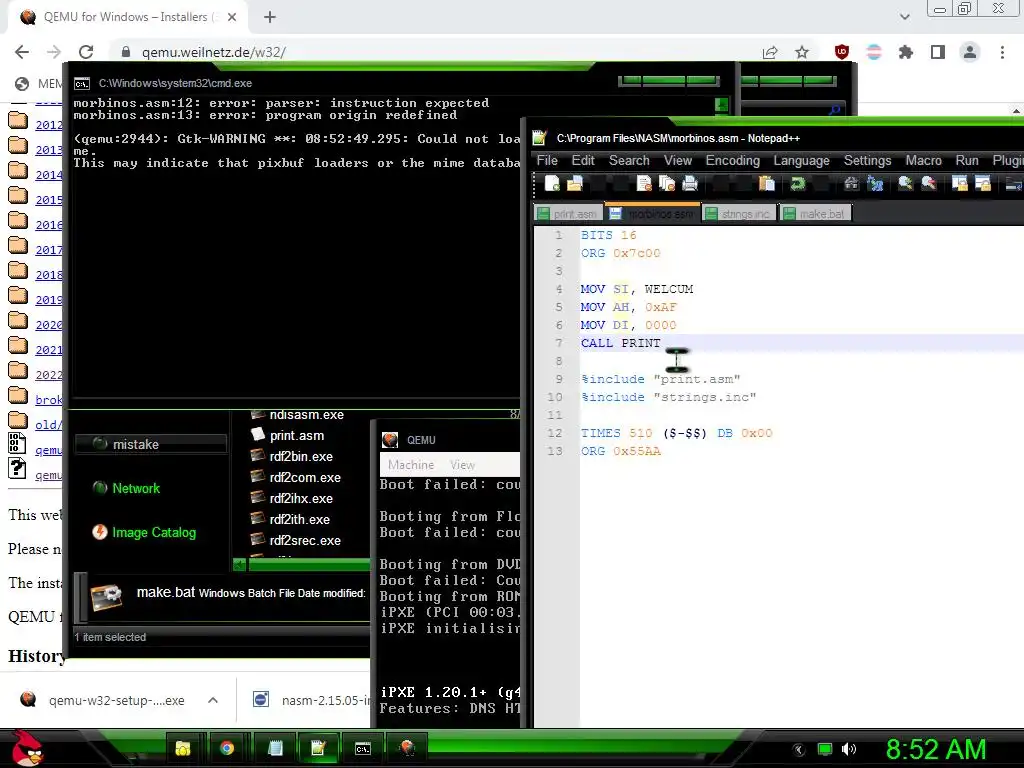The width and height of the screenshot is (1024, 768).
Task: Expand qemu-w32-setup download options chevron
Action: 213,700
